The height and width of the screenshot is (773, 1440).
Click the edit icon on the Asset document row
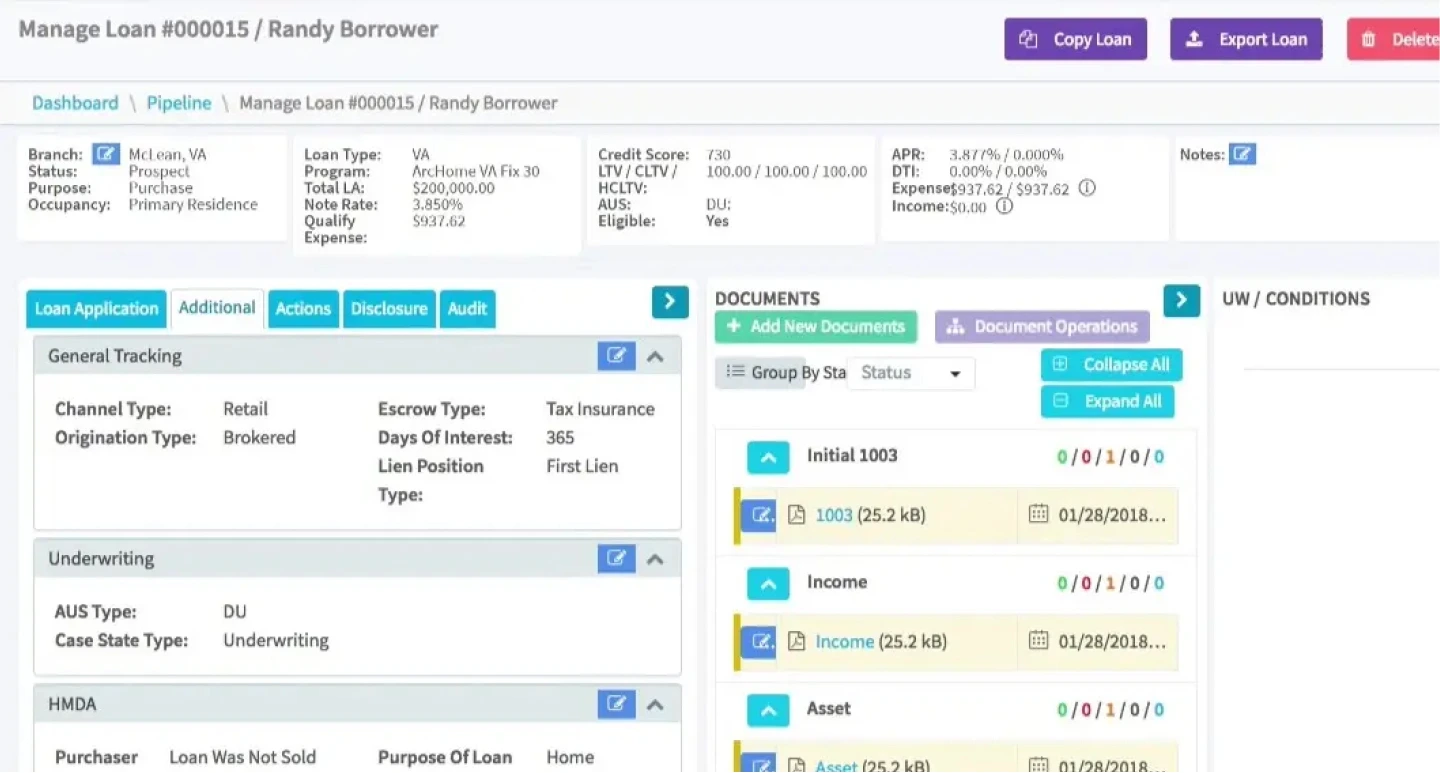pyautogui.click(x=759, y=764)
